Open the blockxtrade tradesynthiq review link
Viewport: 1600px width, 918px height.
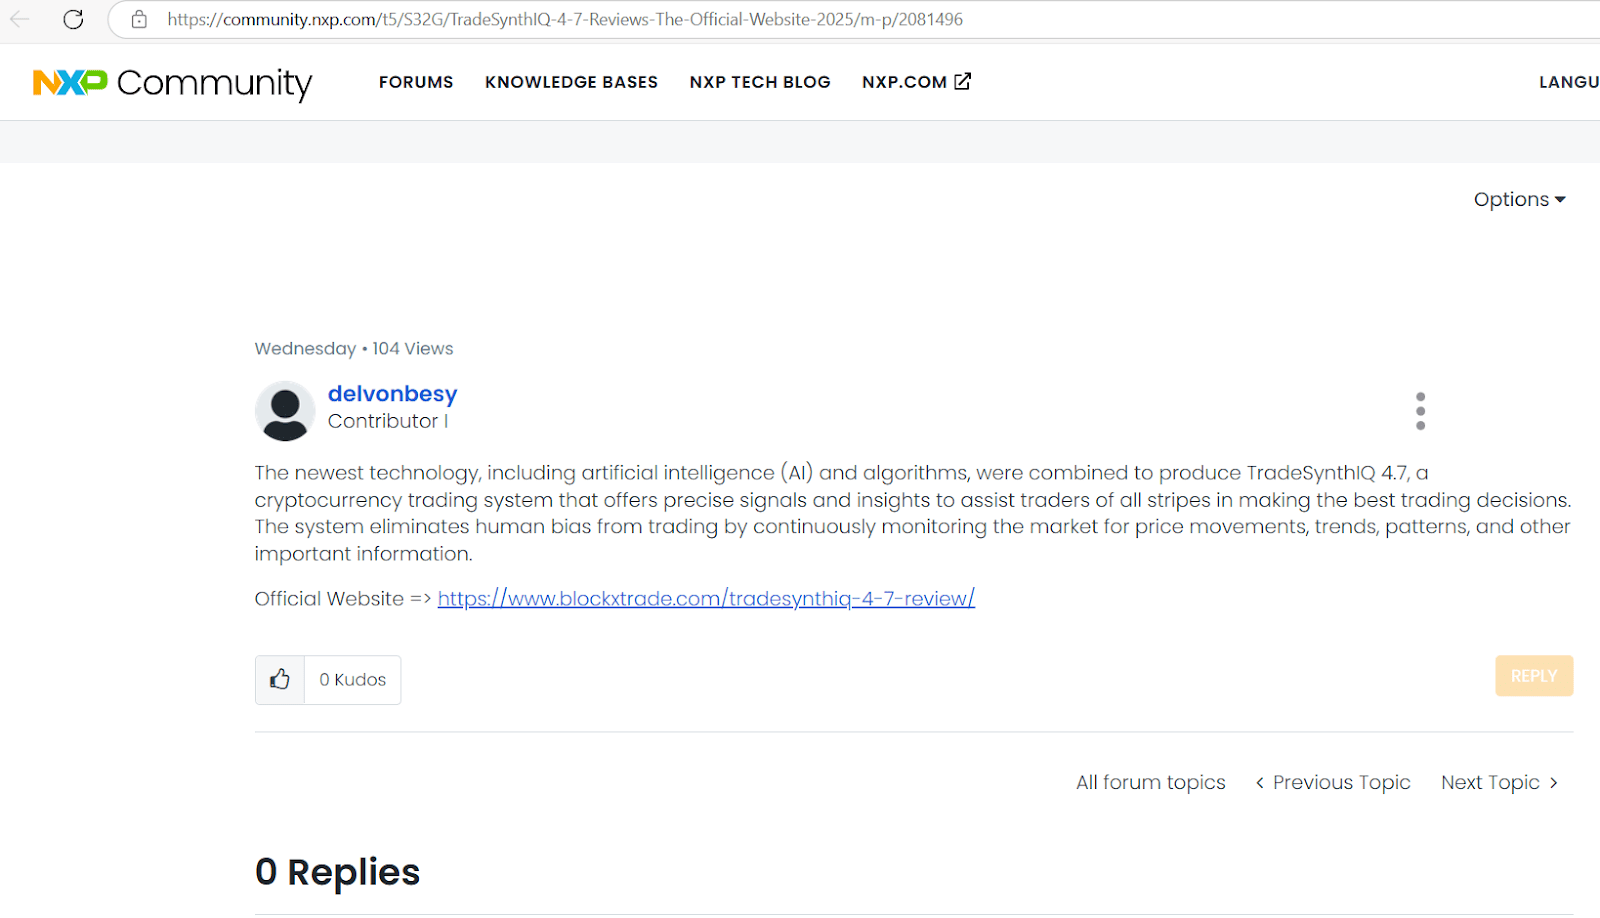pyautogui.click(x=705, y=598)
